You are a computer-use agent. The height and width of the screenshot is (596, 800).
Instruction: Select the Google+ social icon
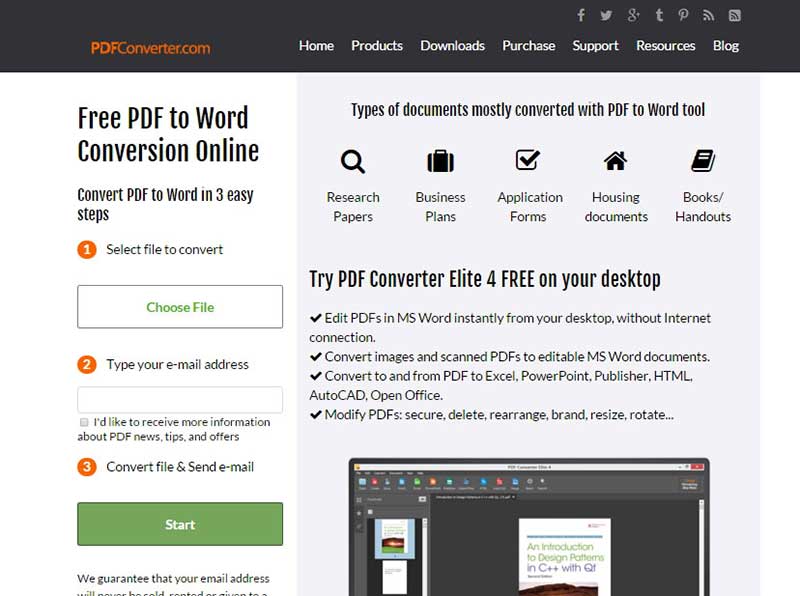click(633, 15)
